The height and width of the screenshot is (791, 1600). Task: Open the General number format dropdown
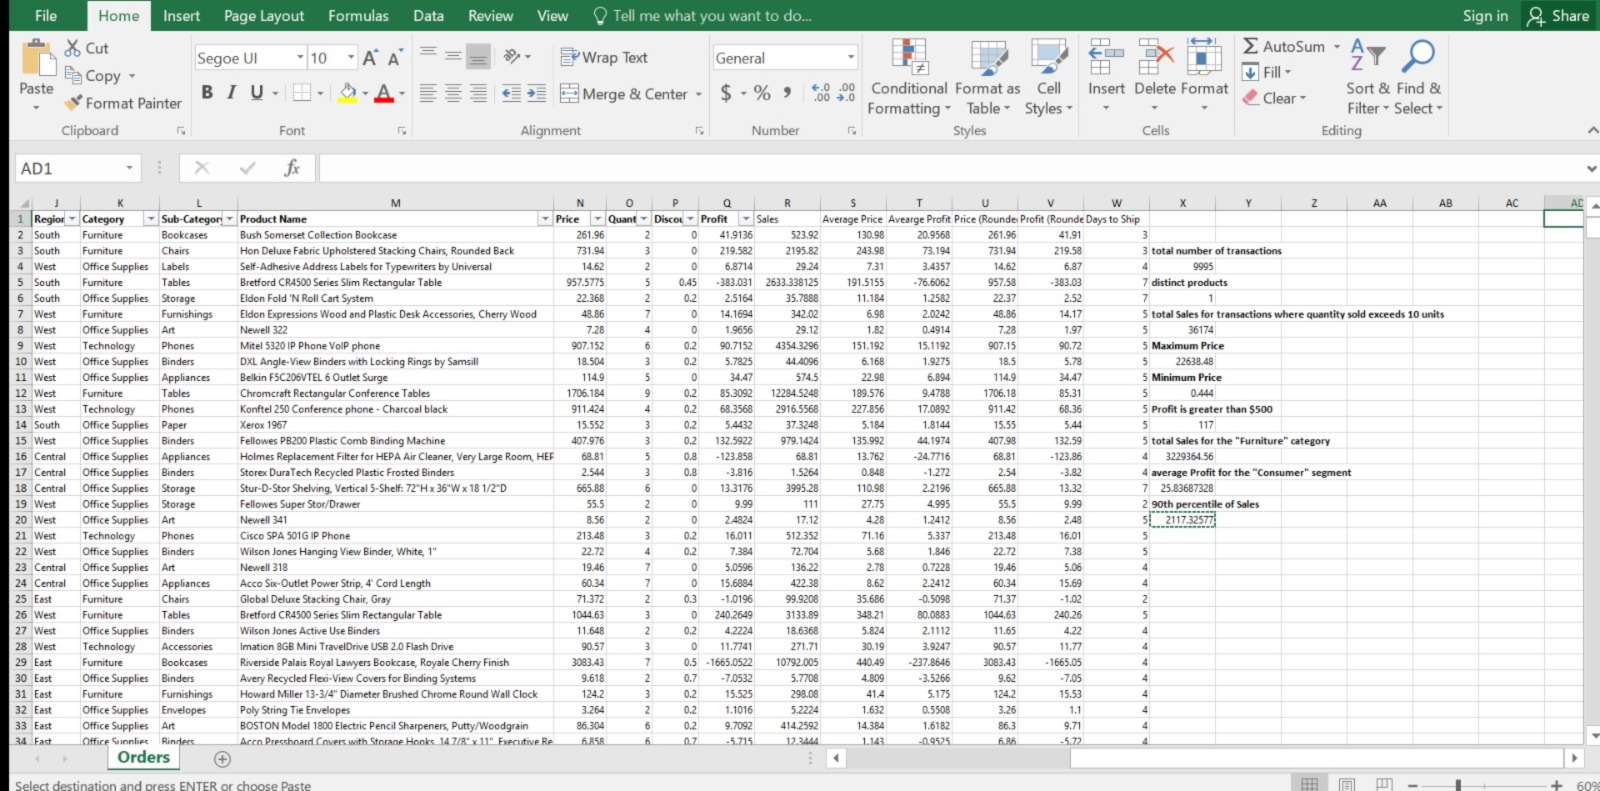(x=851, y=58)
